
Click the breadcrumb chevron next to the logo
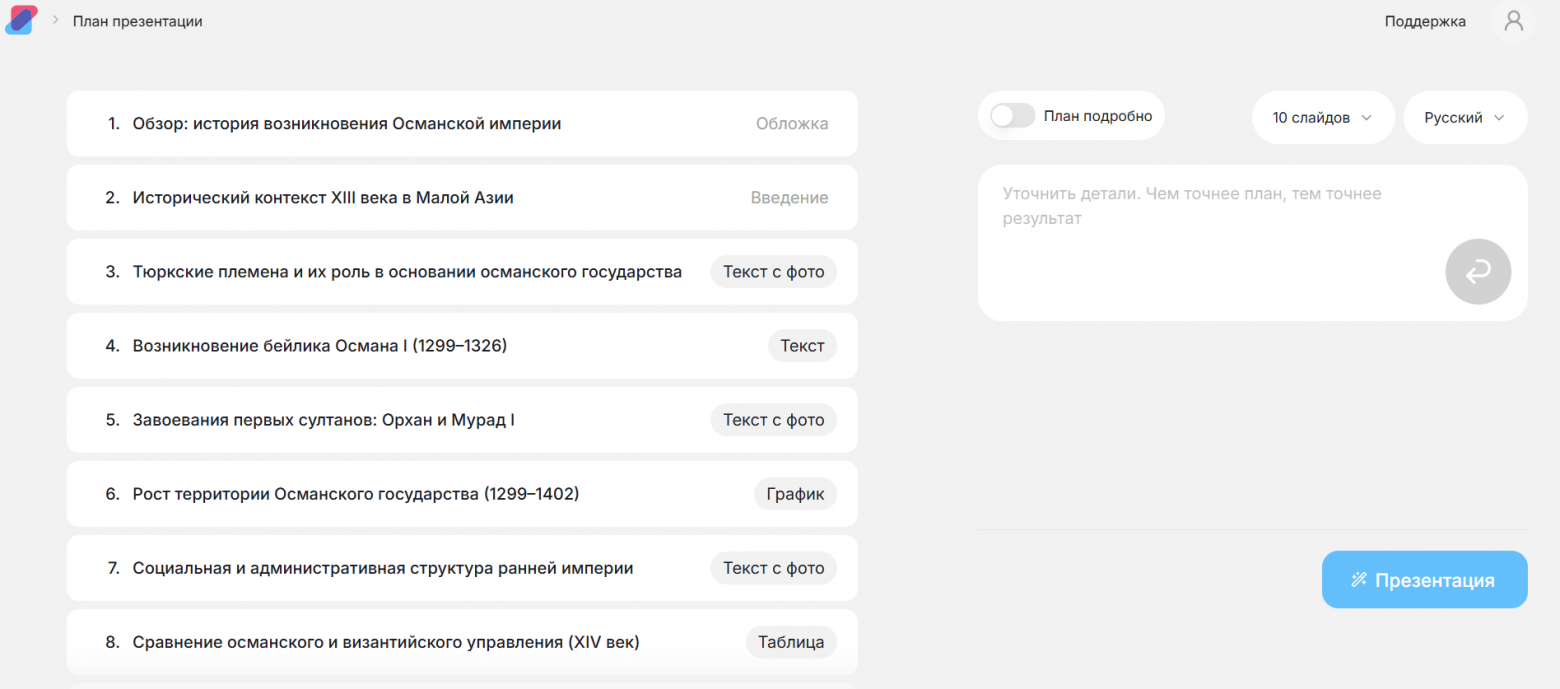coord(56,20)
